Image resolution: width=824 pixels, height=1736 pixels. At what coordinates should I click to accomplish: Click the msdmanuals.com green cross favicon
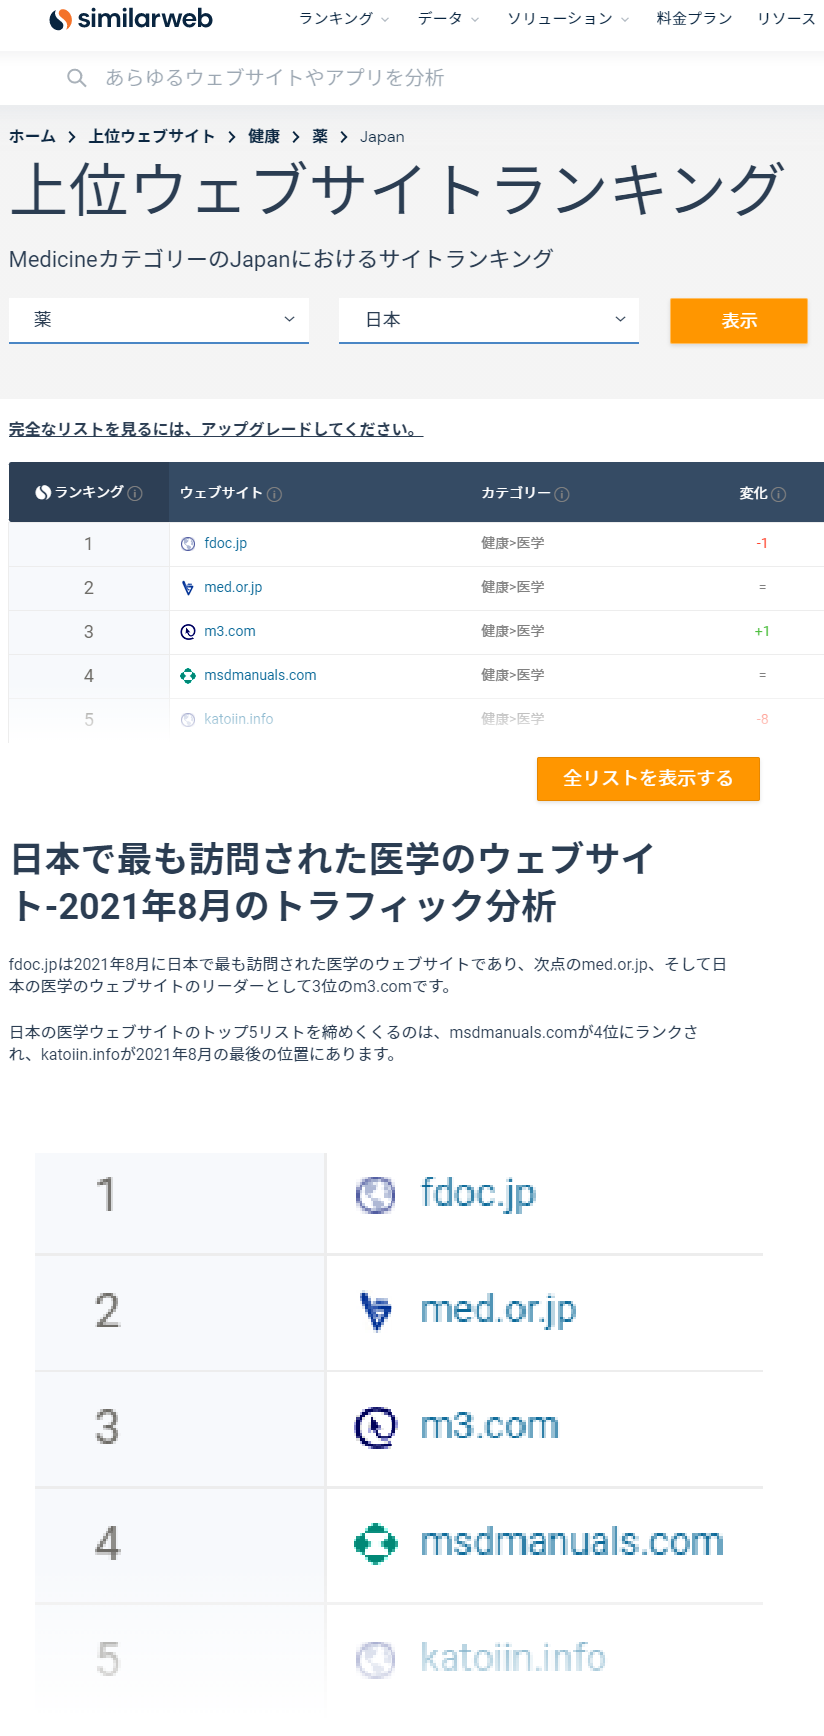pyautogui.click(x=187, y=675)
